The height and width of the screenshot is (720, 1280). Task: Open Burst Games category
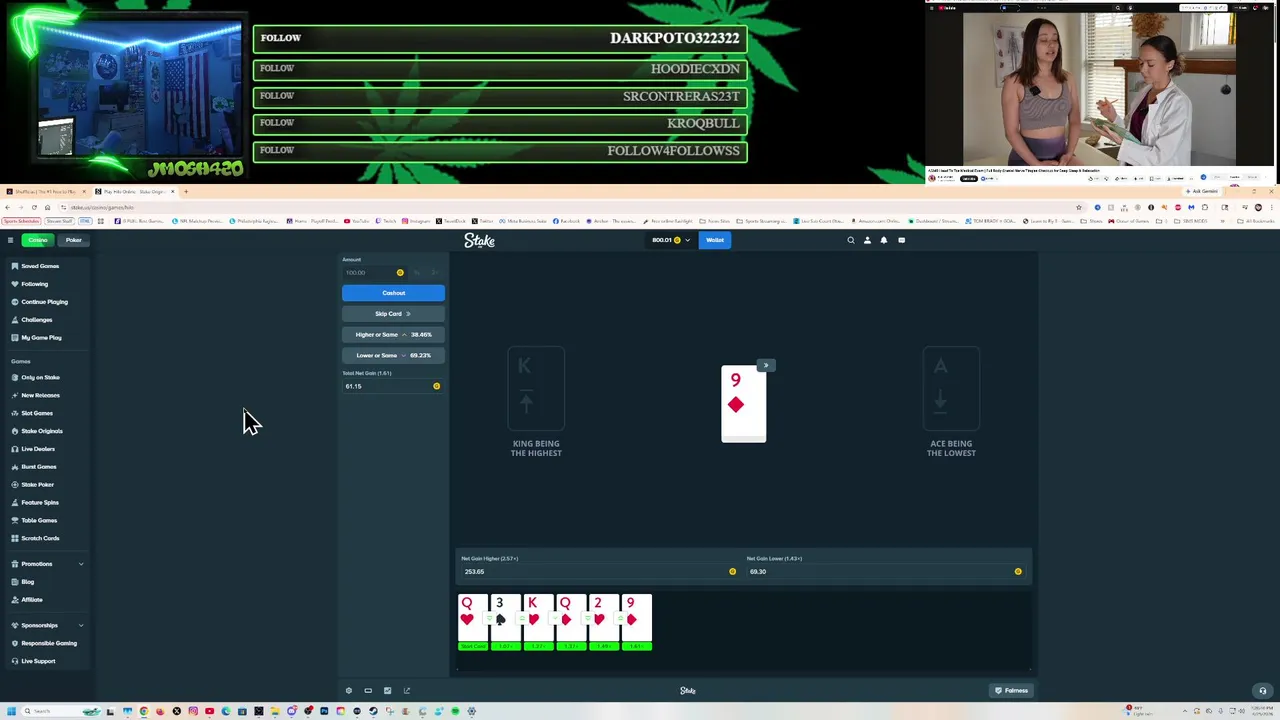point(39,467)
